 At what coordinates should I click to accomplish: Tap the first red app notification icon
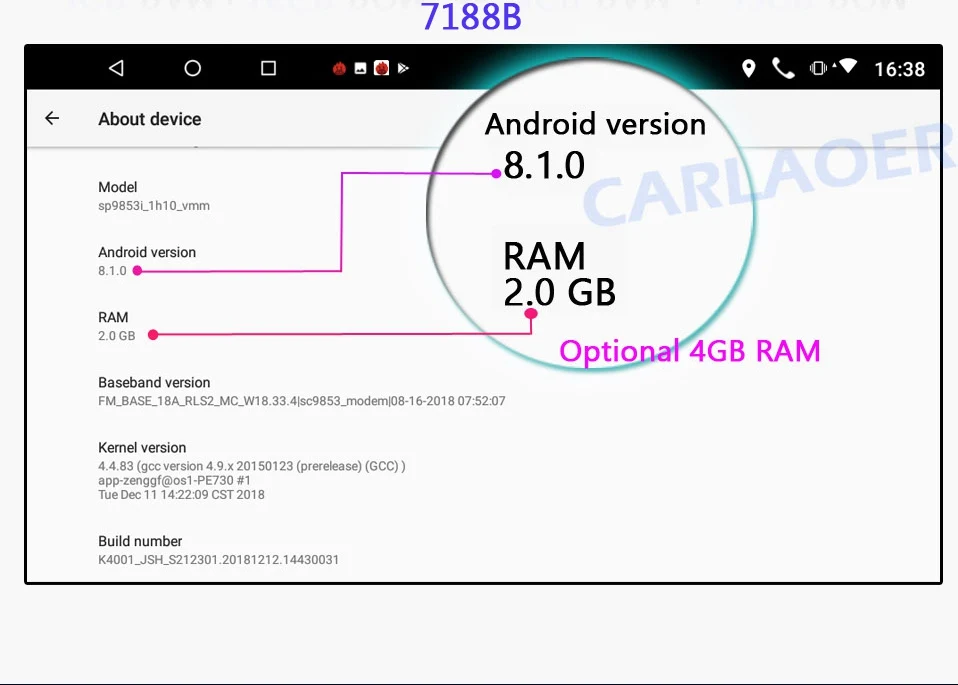coord(339,67)
